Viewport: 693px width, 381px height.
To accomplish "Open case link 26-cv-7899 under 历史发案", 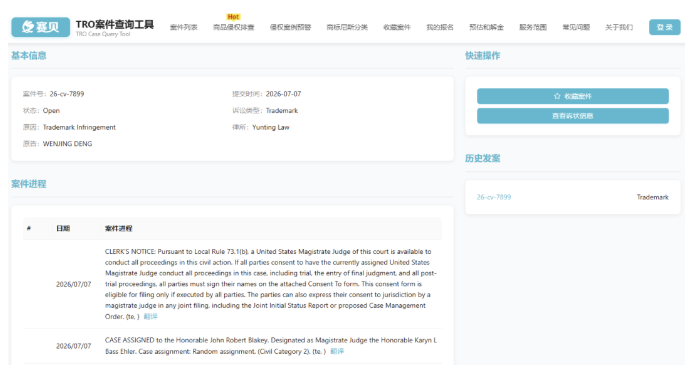I will coord(494,197).
